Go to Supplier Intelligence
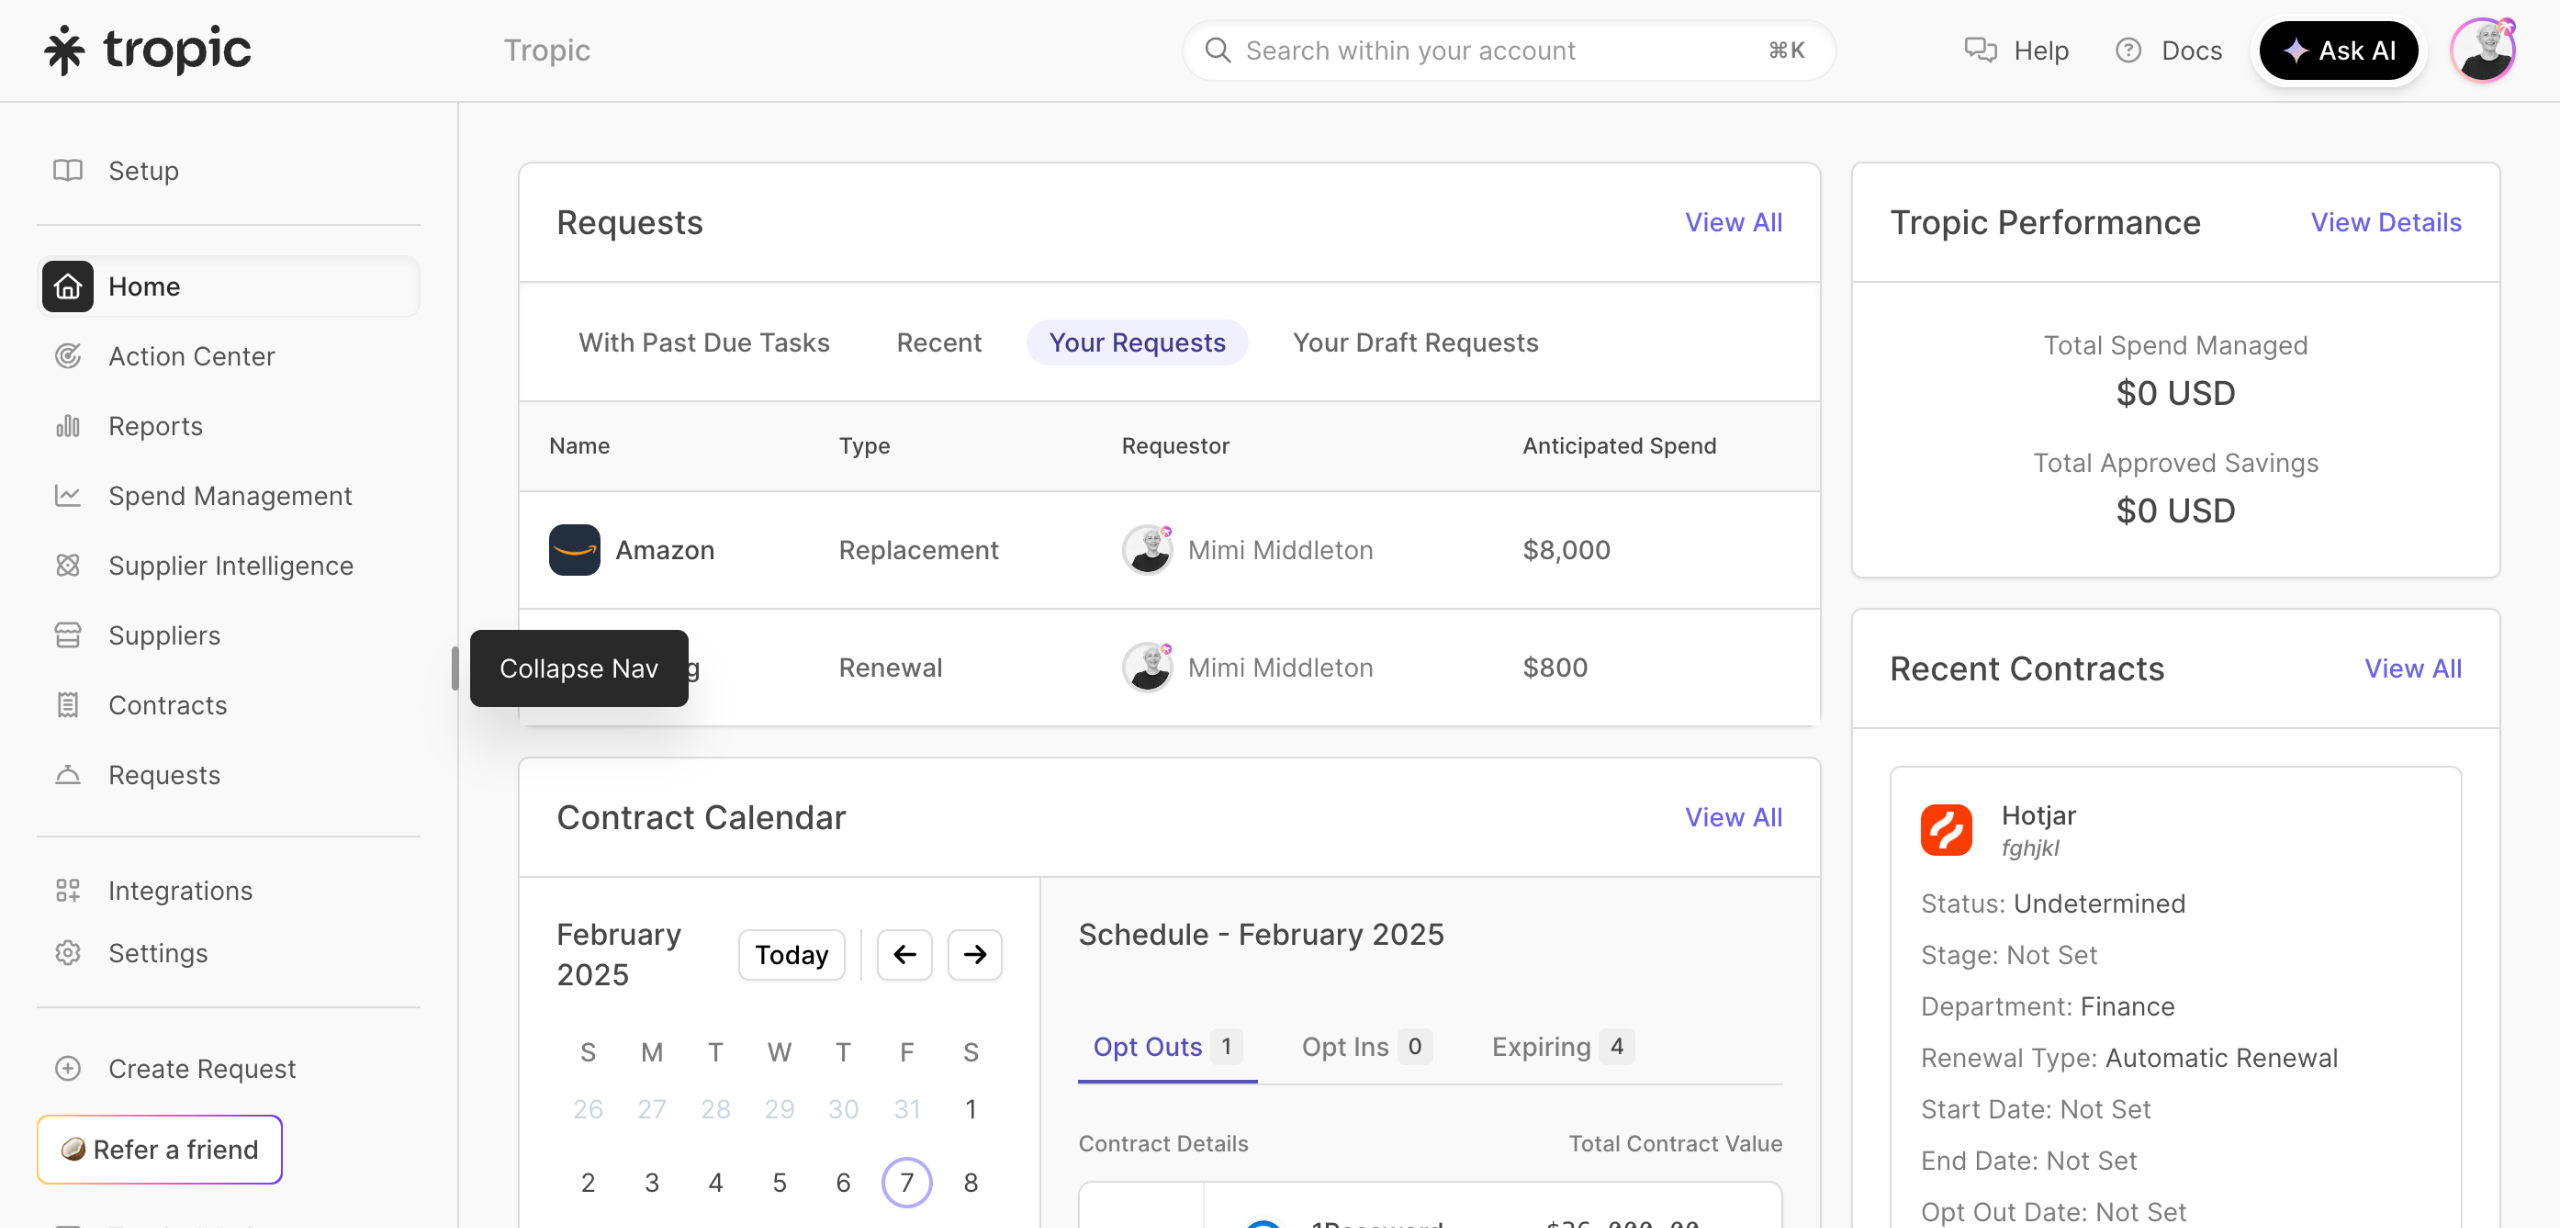Viewport: 2560px width, 1228px height. [x=230, y=566]
